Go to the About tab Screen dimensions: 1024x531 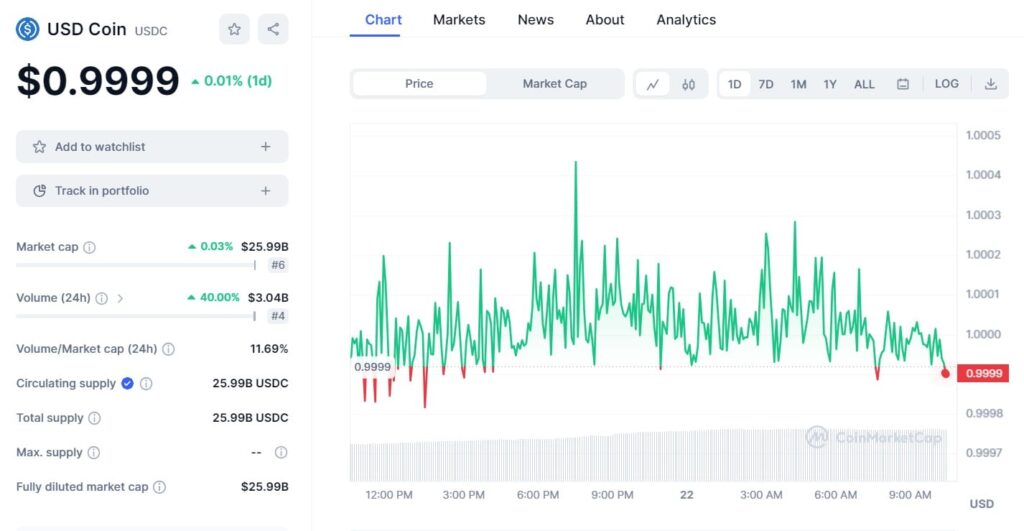tap(605, 20)
